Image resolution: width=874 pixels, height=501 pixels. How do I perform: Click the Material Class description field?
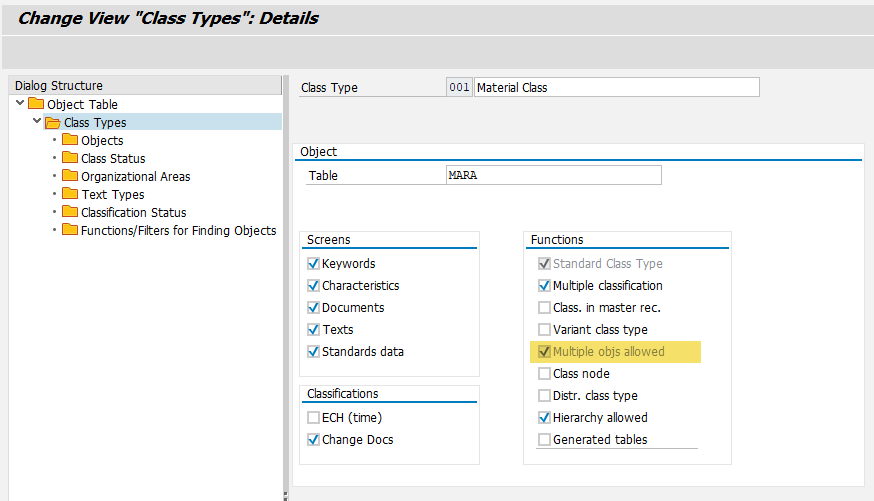[x=616, y=87]
